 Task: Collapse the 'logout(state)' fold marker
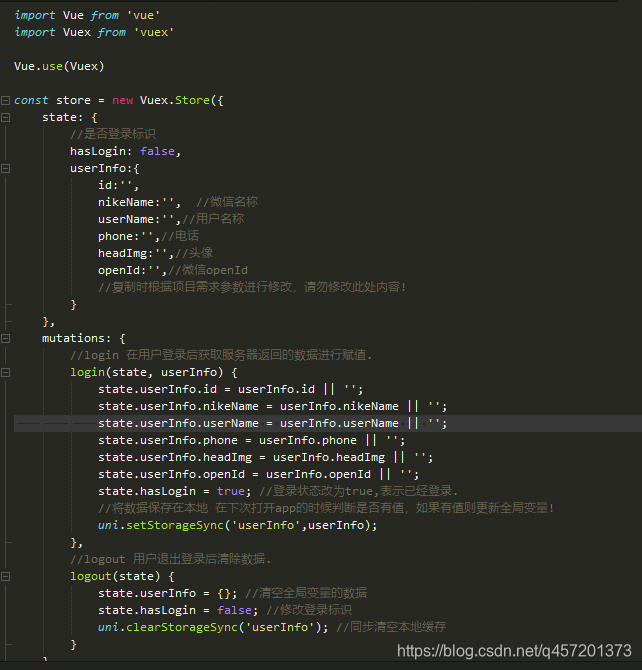tap(6, 576)
